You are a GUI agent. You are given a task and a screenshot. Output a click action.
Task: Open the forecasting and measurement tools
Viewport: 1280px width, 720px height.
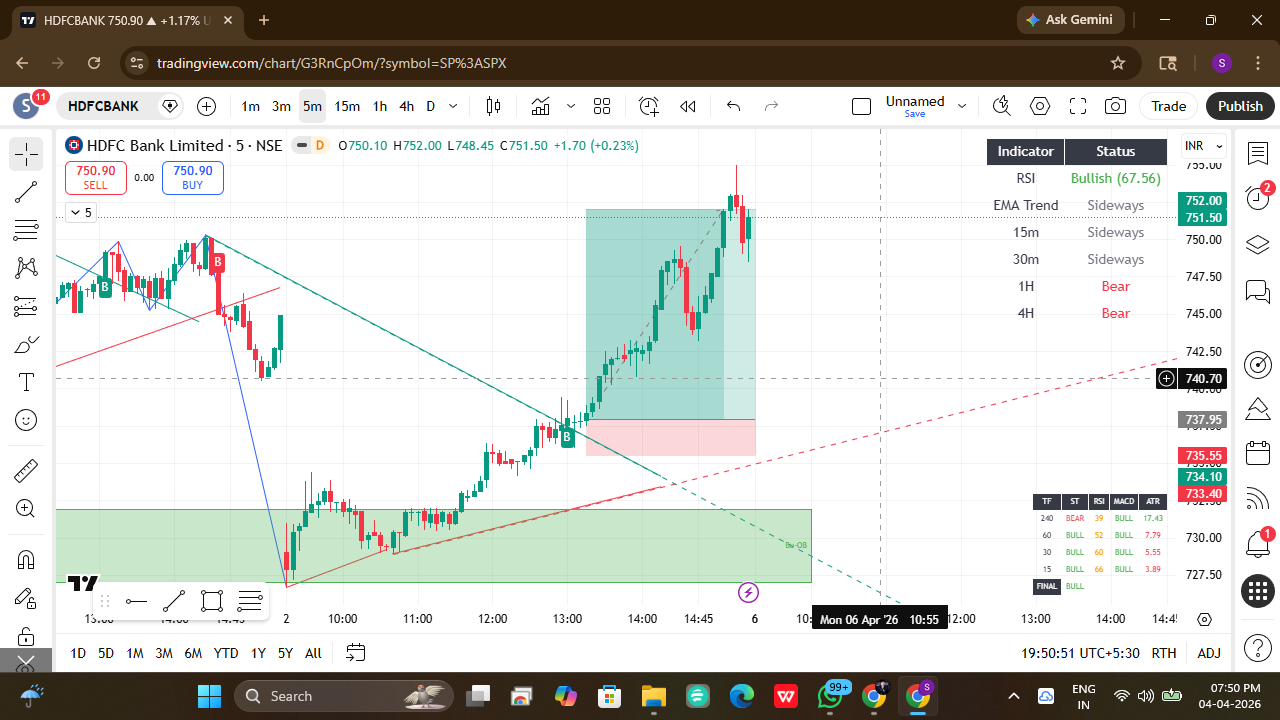tap(26, 307)
